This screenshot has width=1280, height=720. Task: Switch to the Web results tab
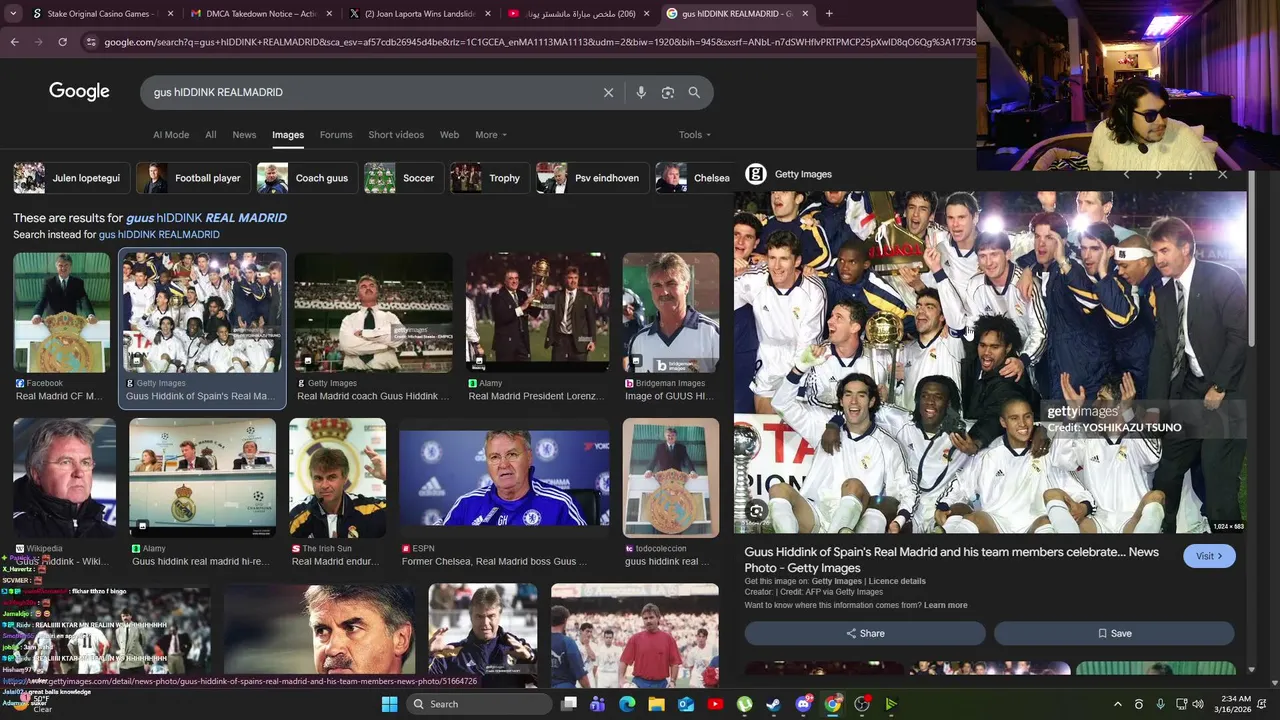(x=450, y=135)
